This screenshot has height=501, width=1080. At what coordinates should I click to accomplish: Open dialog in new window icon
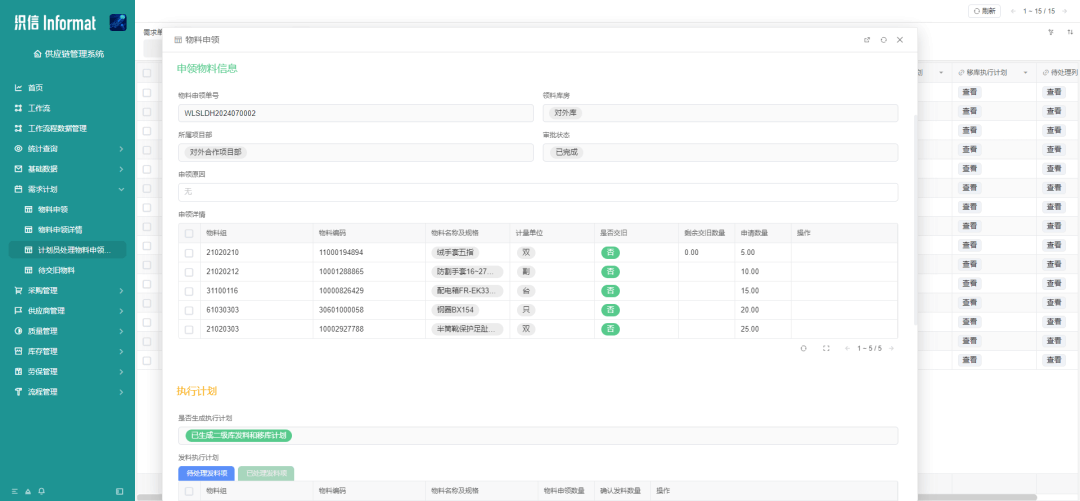tap(867, 40)
